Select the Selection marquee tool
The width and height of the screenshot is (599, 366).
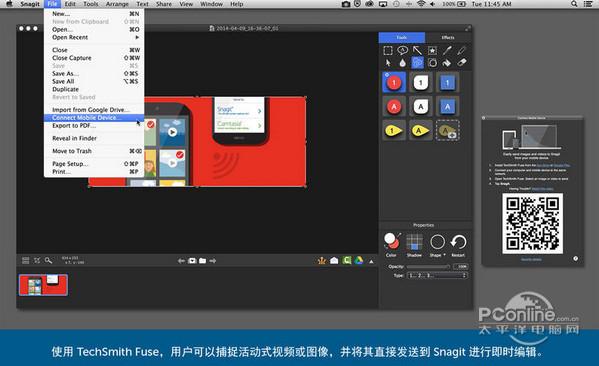tap(388, 50)
